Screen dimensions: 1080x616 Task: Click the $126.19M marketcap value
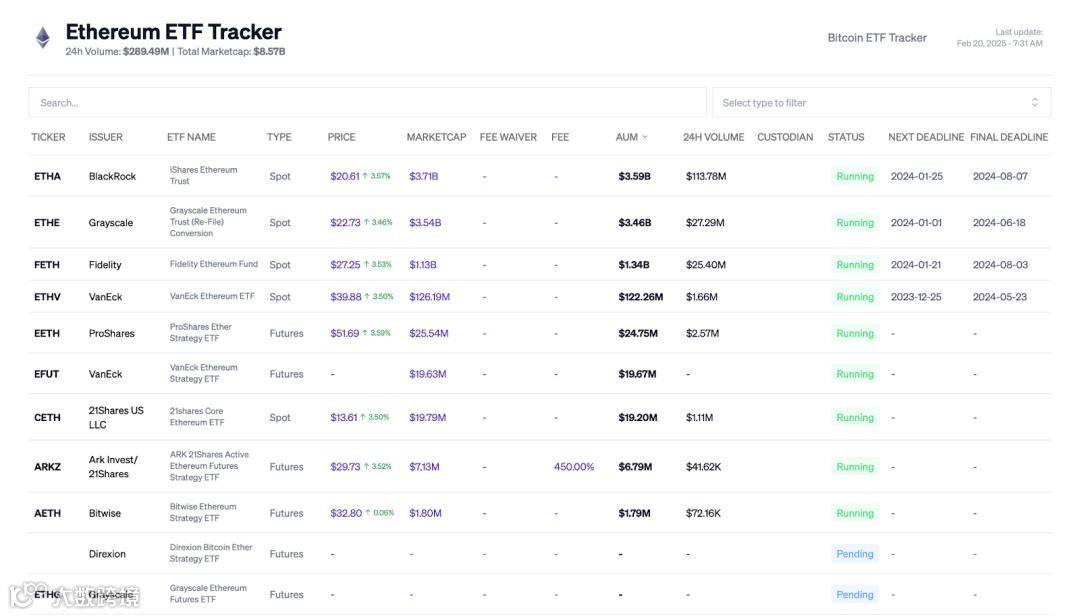[x=430, y=297]
